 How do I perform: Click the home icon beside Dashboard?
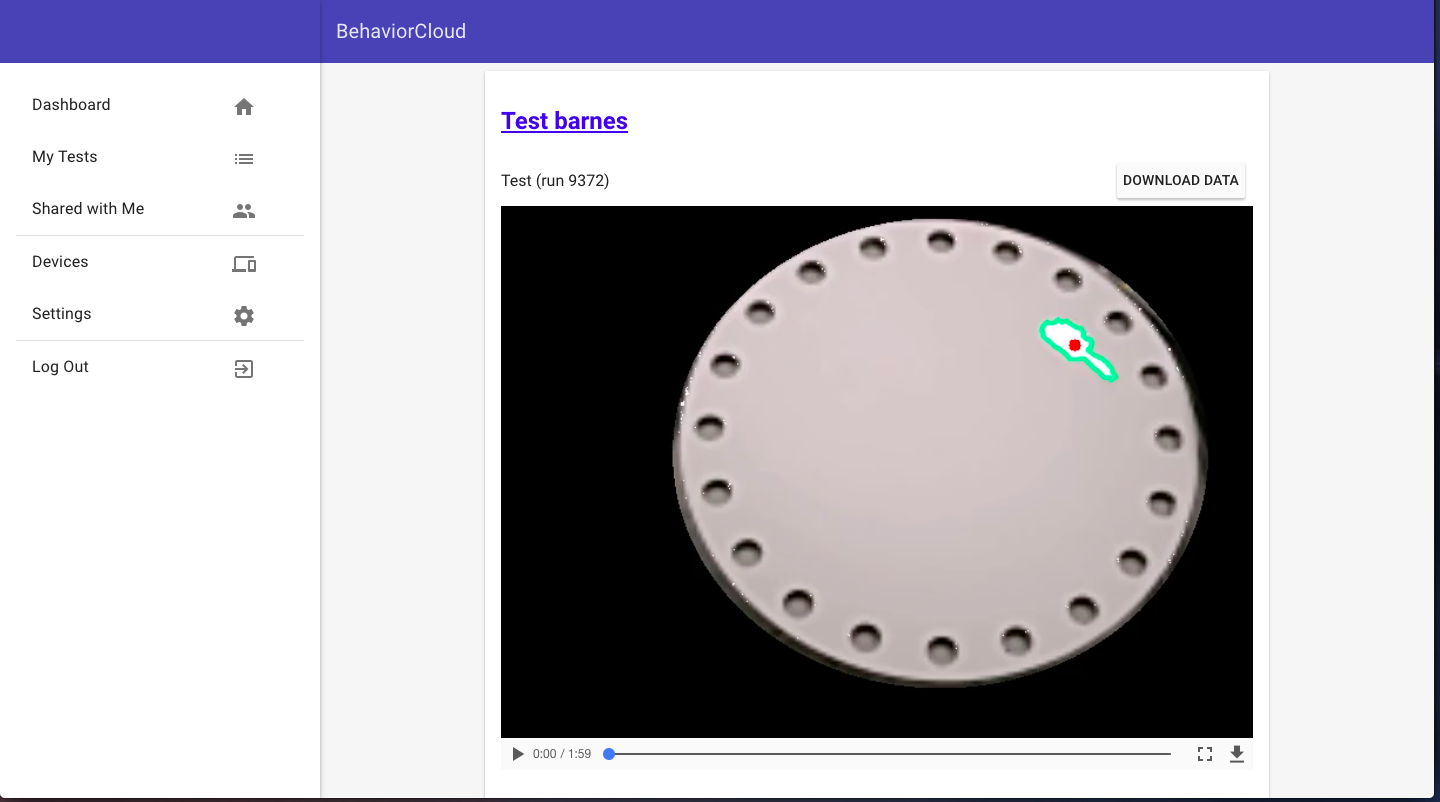tap(244, 107)
